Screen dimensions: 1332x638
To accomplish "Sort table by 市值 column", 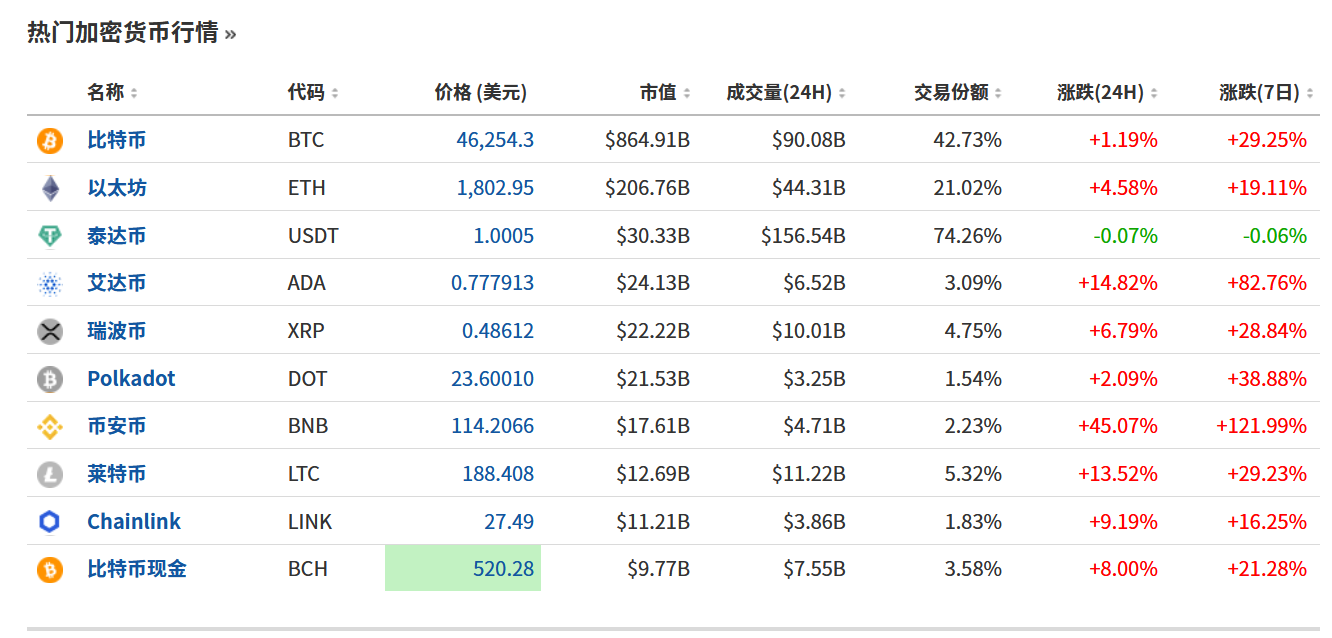I will tap(665, 92).
